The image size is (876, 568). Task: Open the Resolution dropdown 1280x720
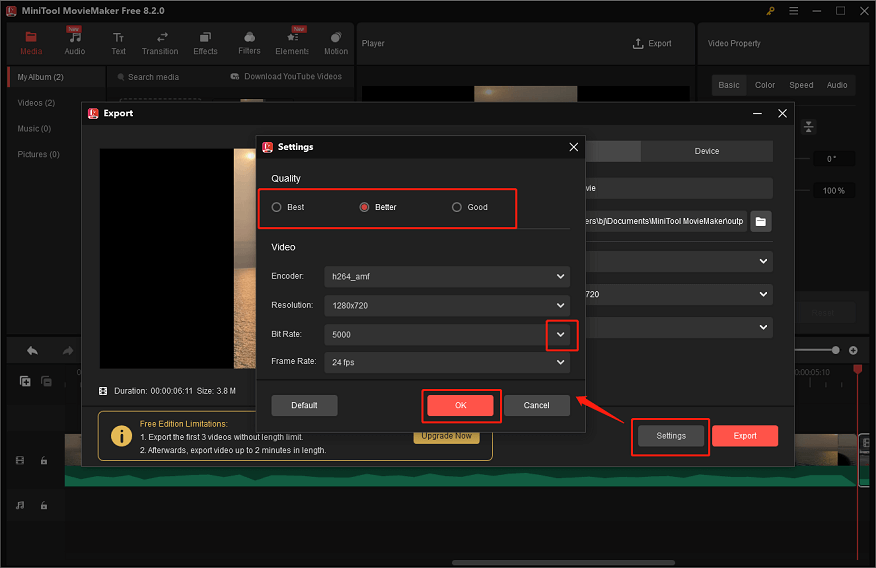pyautogui.click(x=447, y=306)
